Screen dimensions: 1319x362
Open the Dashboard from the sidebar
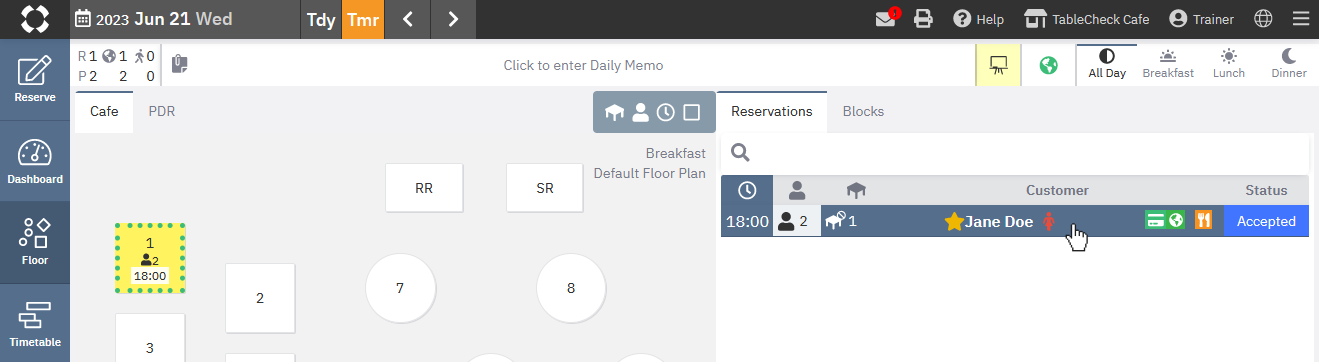pyautogui.click(x=35, y=161)
